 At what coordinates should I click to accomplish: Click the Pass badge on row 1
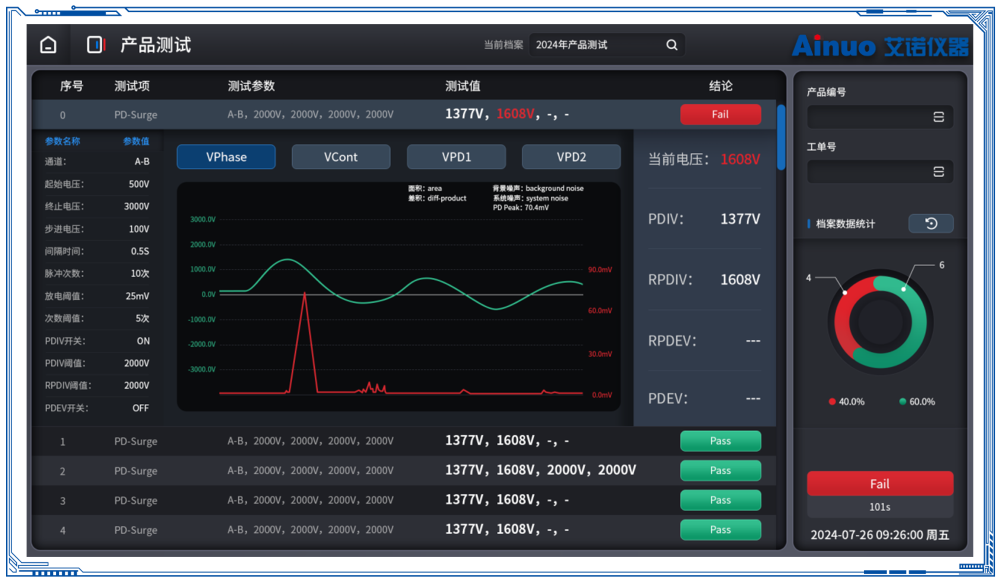(x=720, y=441)
